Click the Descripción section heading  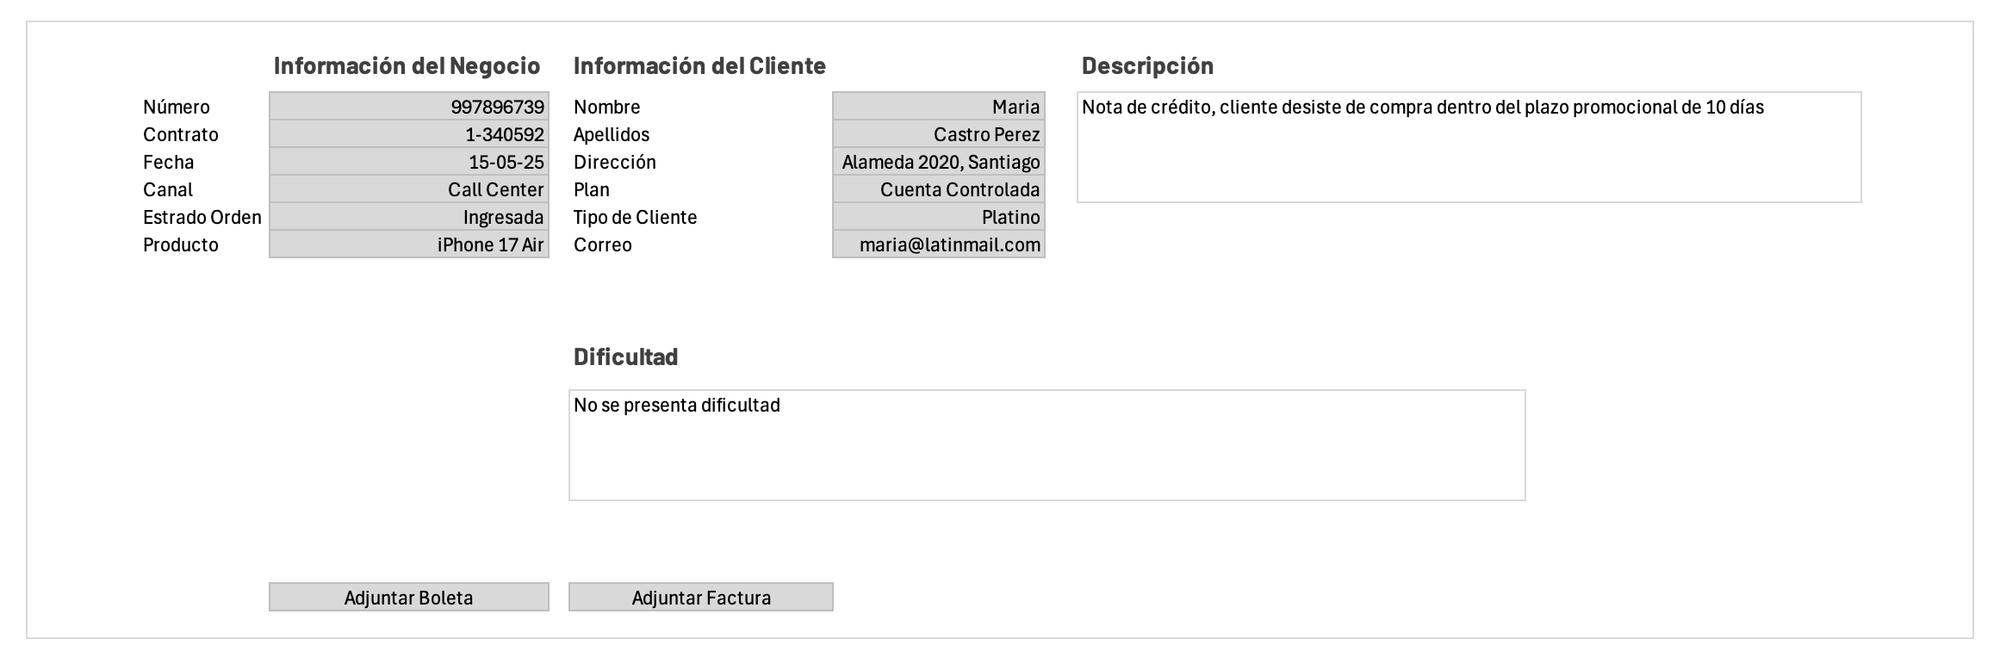pyautogui.click(x=1147, y=66)
